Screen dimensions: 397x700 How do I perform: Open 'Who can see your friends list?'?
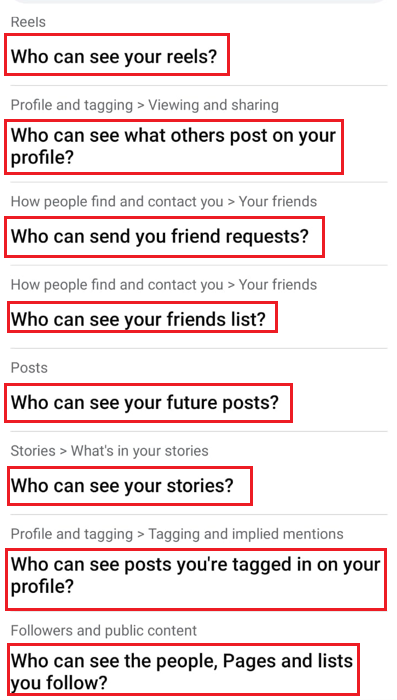tap(138, 319)
